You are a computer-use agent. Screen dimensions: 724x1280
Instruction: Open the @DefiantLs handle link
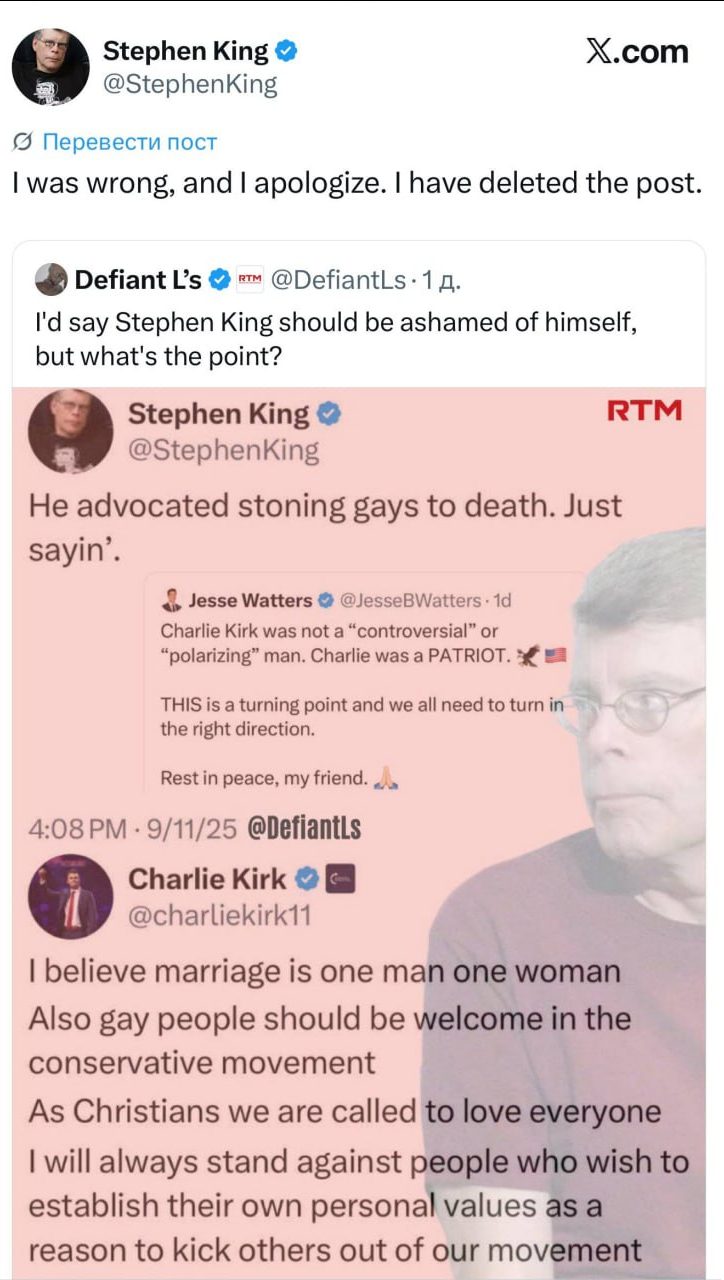click(338, 280)
